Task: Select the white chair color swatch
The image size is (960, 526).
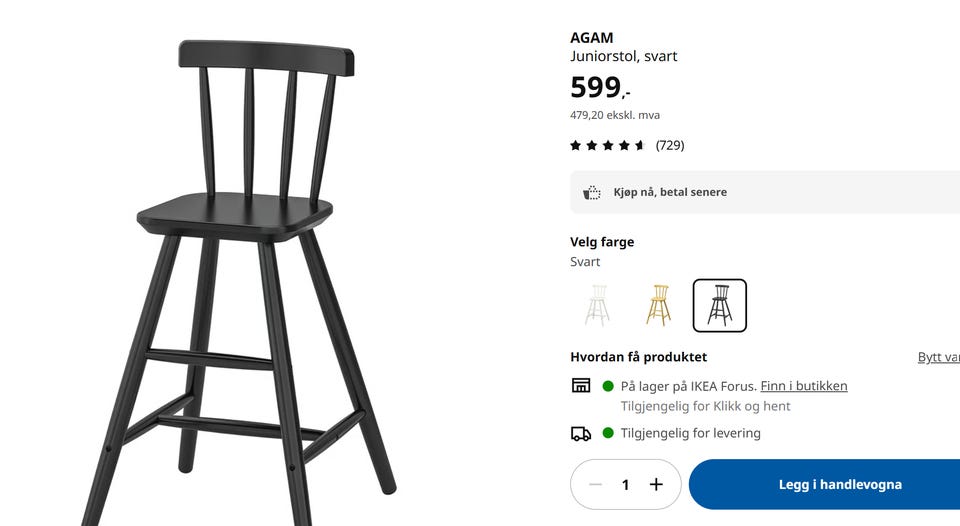Action: 598,305
